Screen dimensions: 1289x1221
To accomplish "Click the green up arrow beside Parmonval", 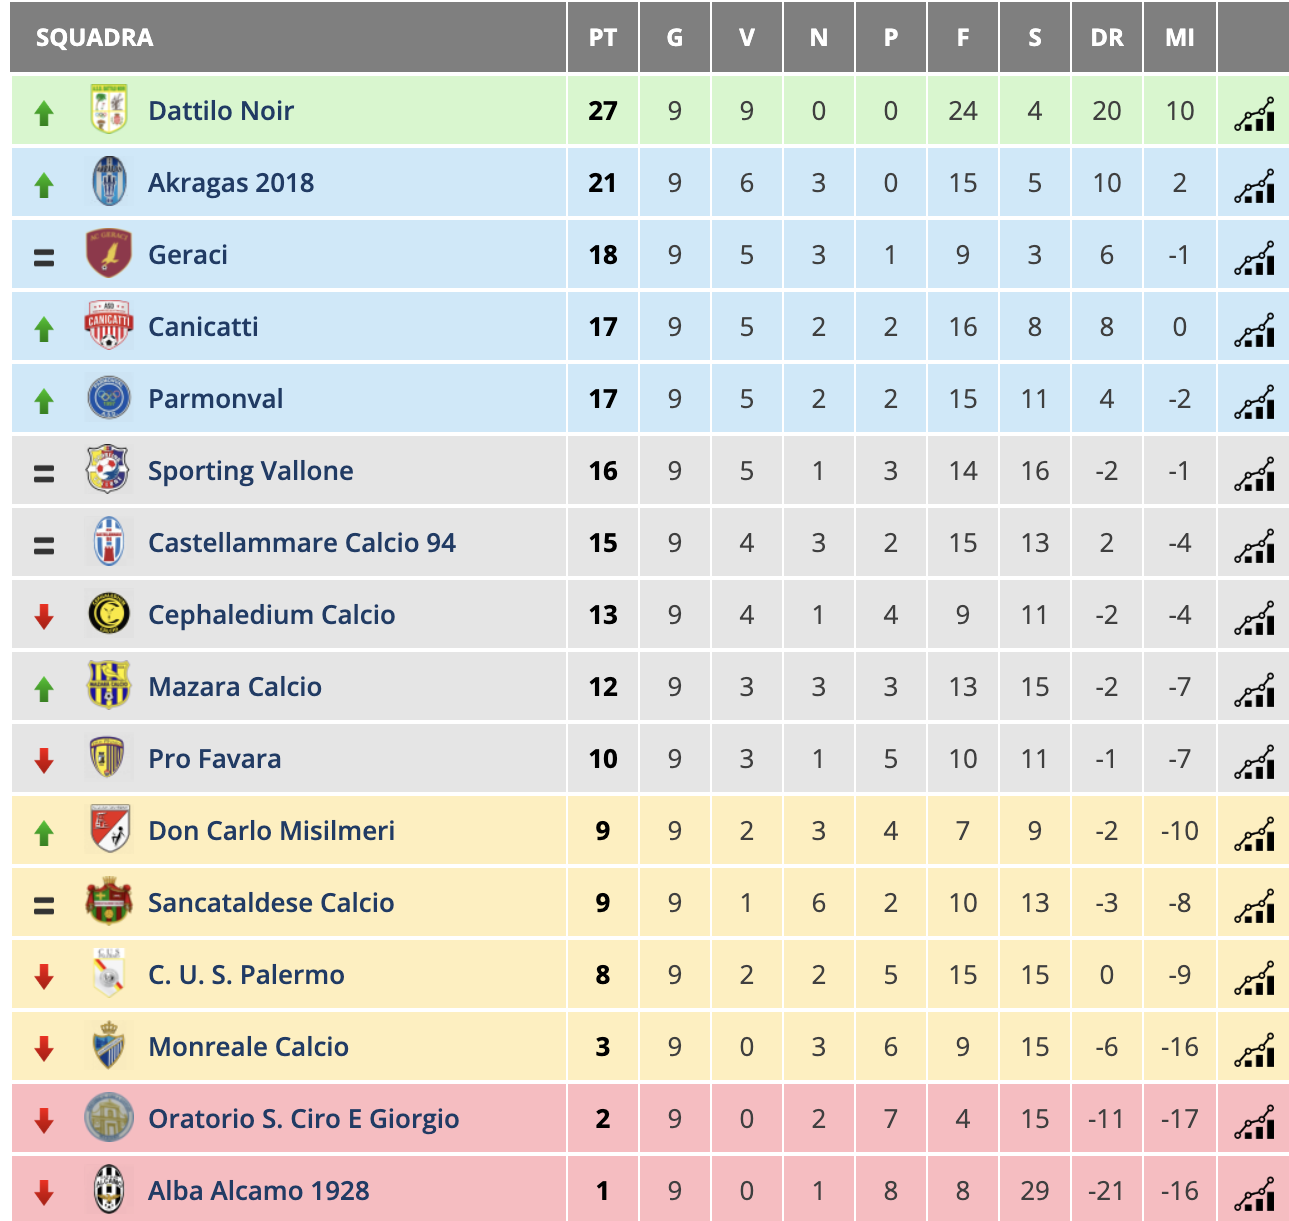I will [43, 401].
